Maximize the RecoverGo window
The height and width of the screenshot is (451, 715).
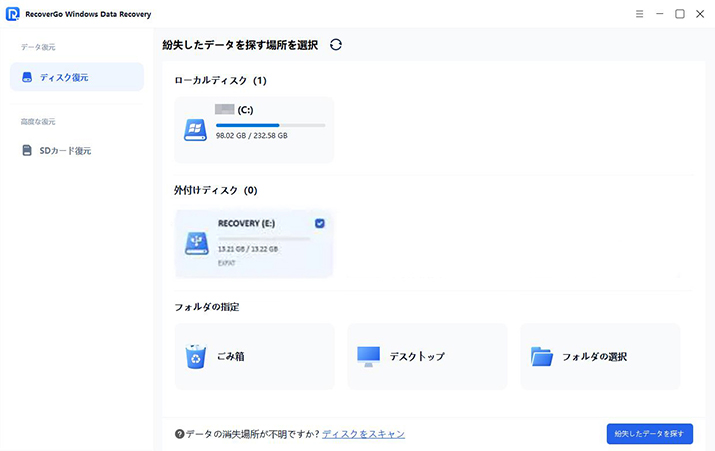pos(680,14)
